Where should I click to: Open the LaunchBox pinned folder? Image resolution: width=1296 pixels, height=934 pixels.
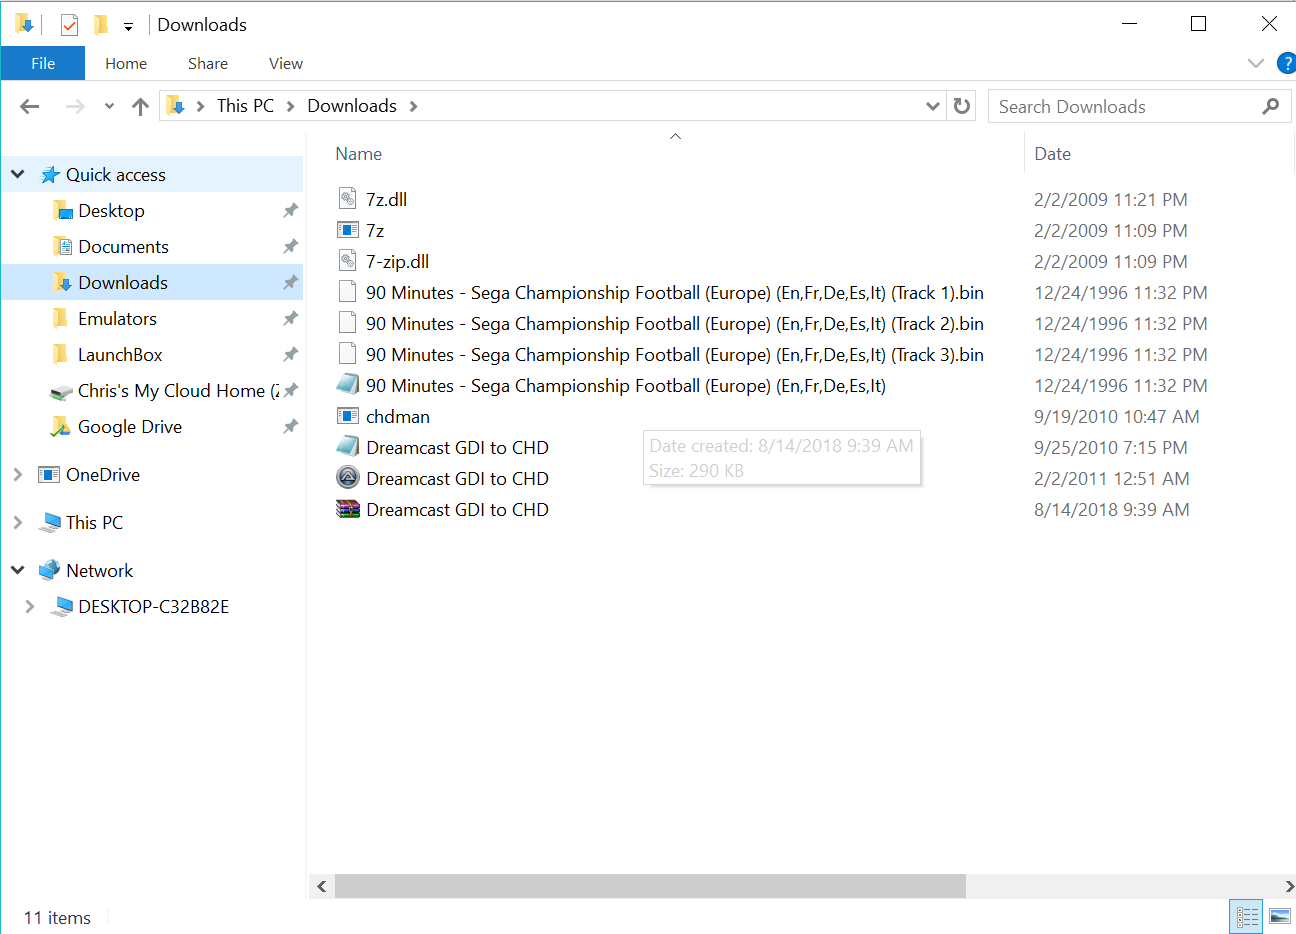point(120,355)
